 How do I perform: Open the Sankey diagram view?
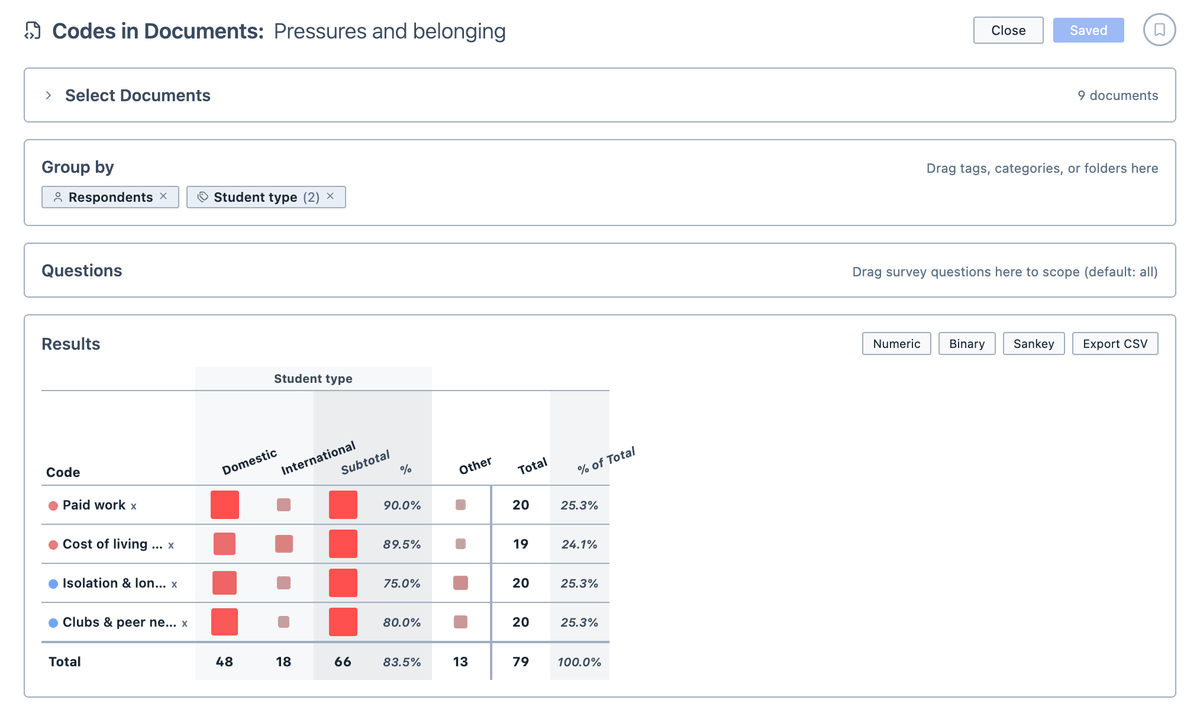click(x=1033, y=343)
